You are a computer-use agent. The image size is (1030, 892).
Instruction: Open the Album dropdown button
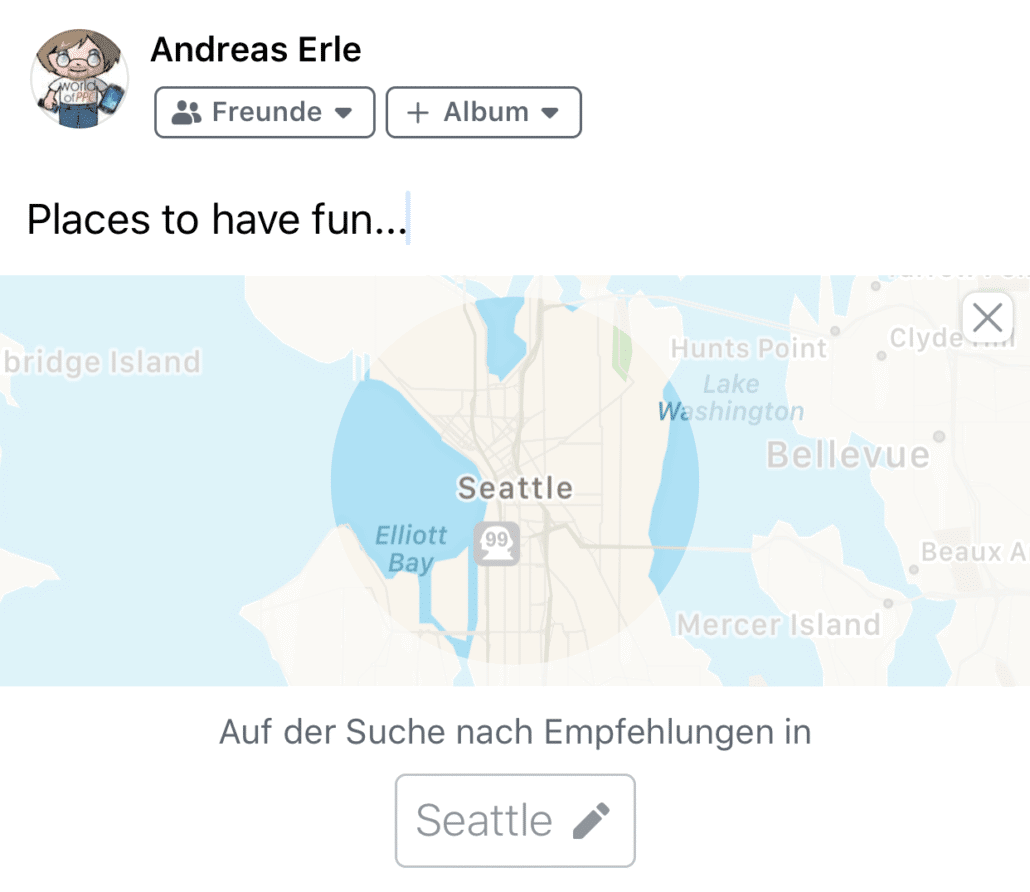[x=483, y=112]
